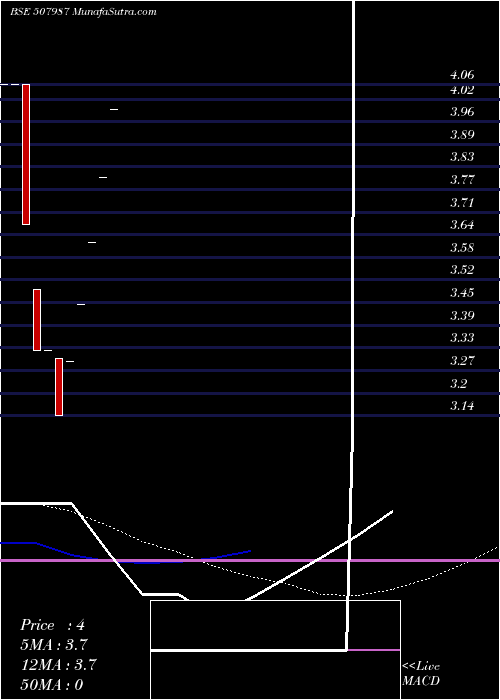Click the 3.14 price axis label
Viewport: 500px width, 700px height.
pos(462,406)
